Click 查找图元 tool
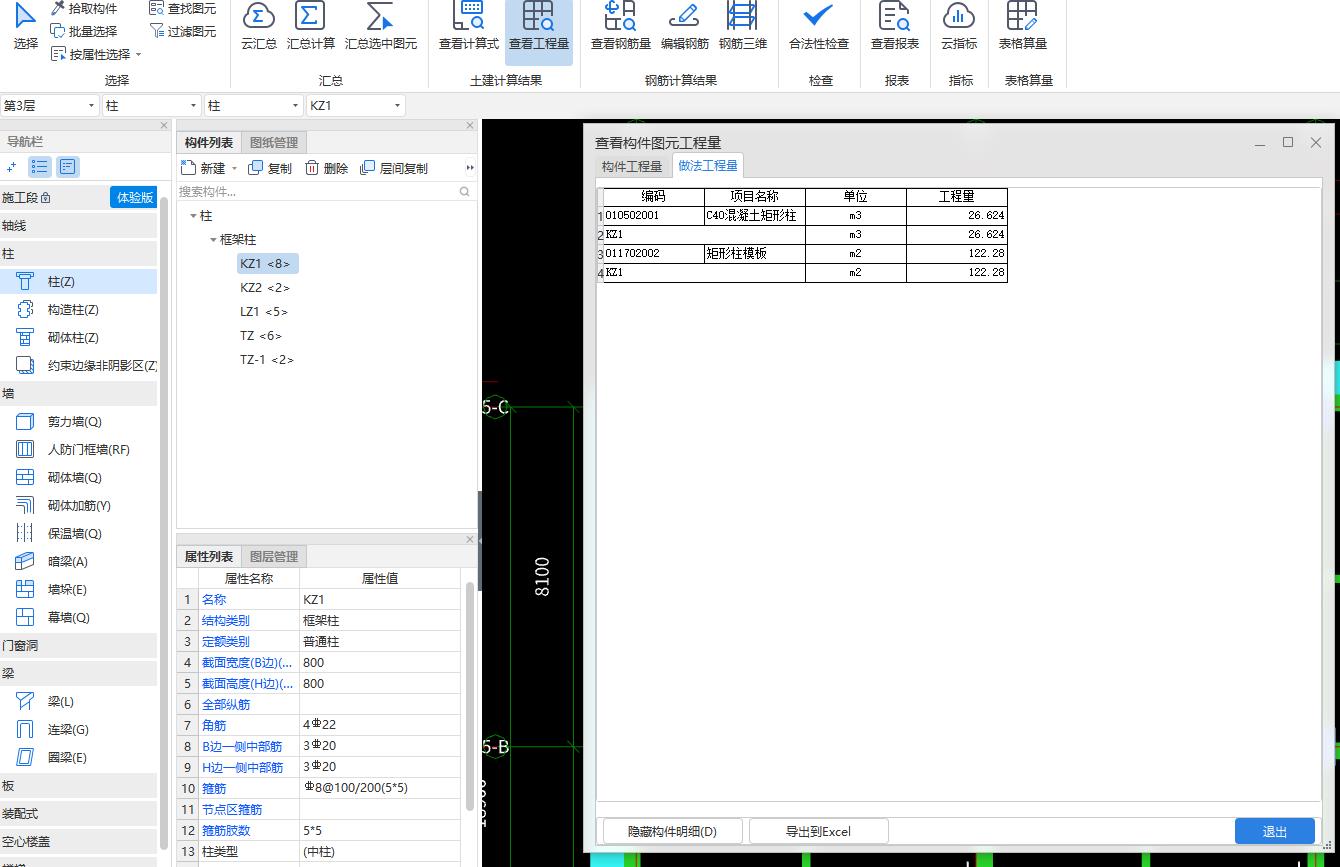1340x867 pixels. click(182, 8)
